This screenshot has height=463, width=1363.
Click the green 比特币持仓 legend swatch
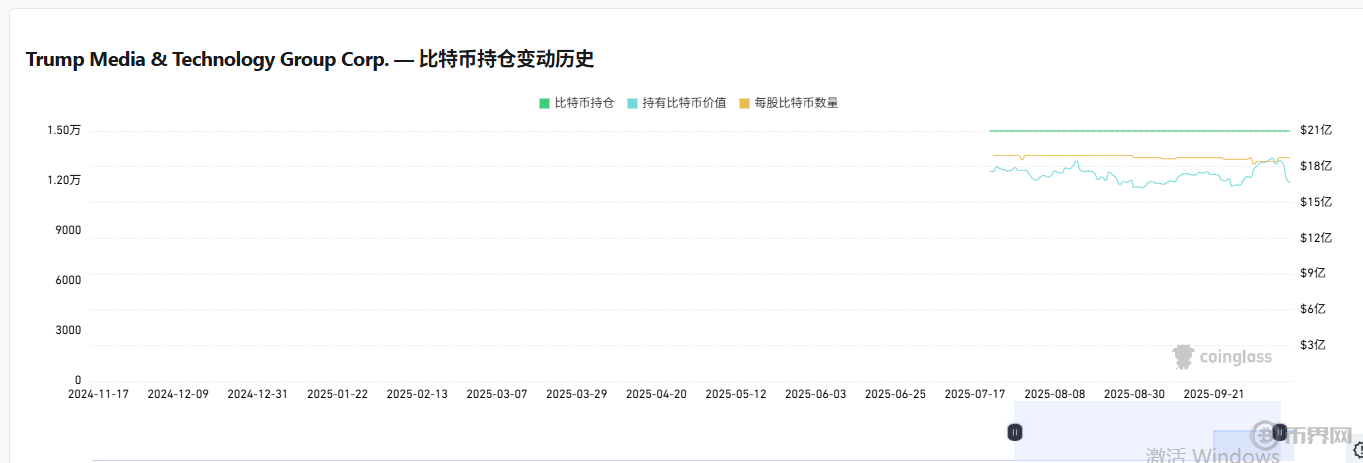[x=545, y=103]
